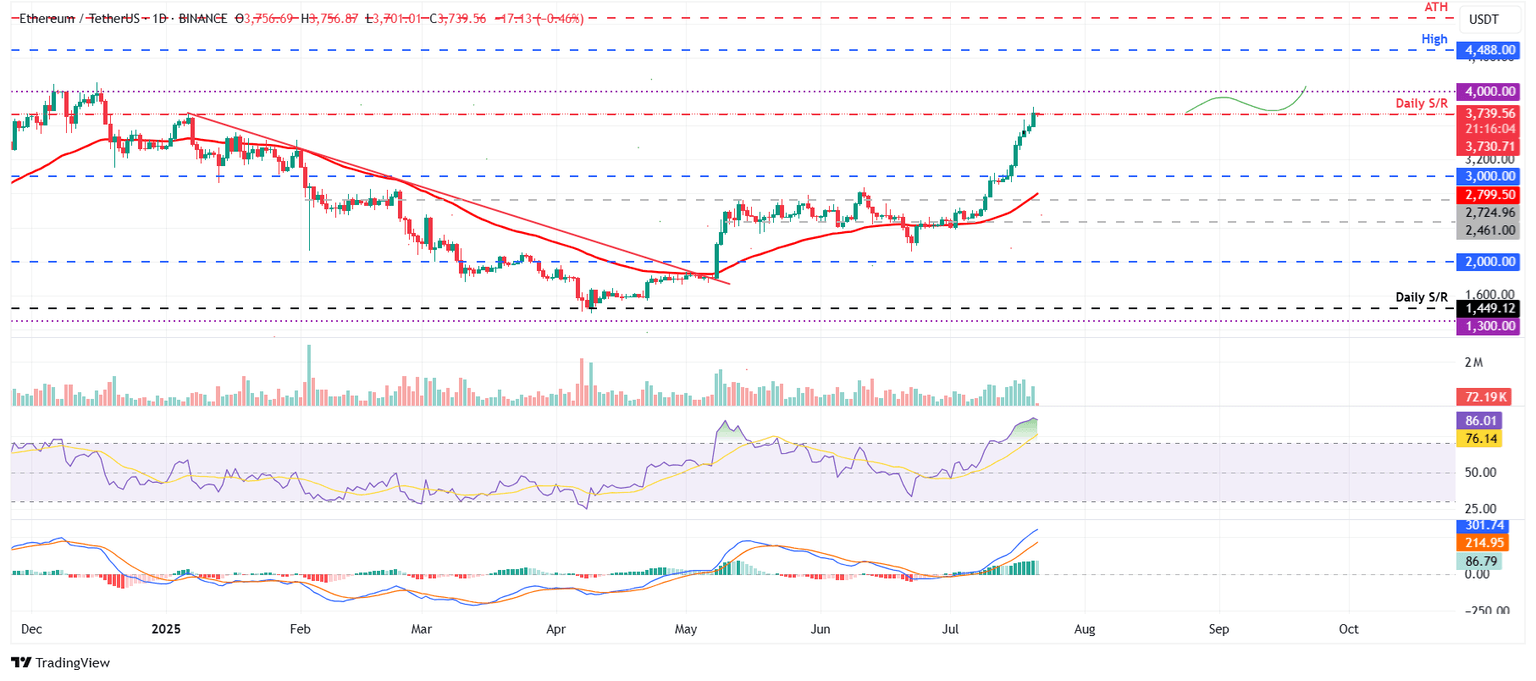Click the '1,449.12' black price label
Screen dimensions: 1536x681
pyautogui.click(x=1489, y=309)
